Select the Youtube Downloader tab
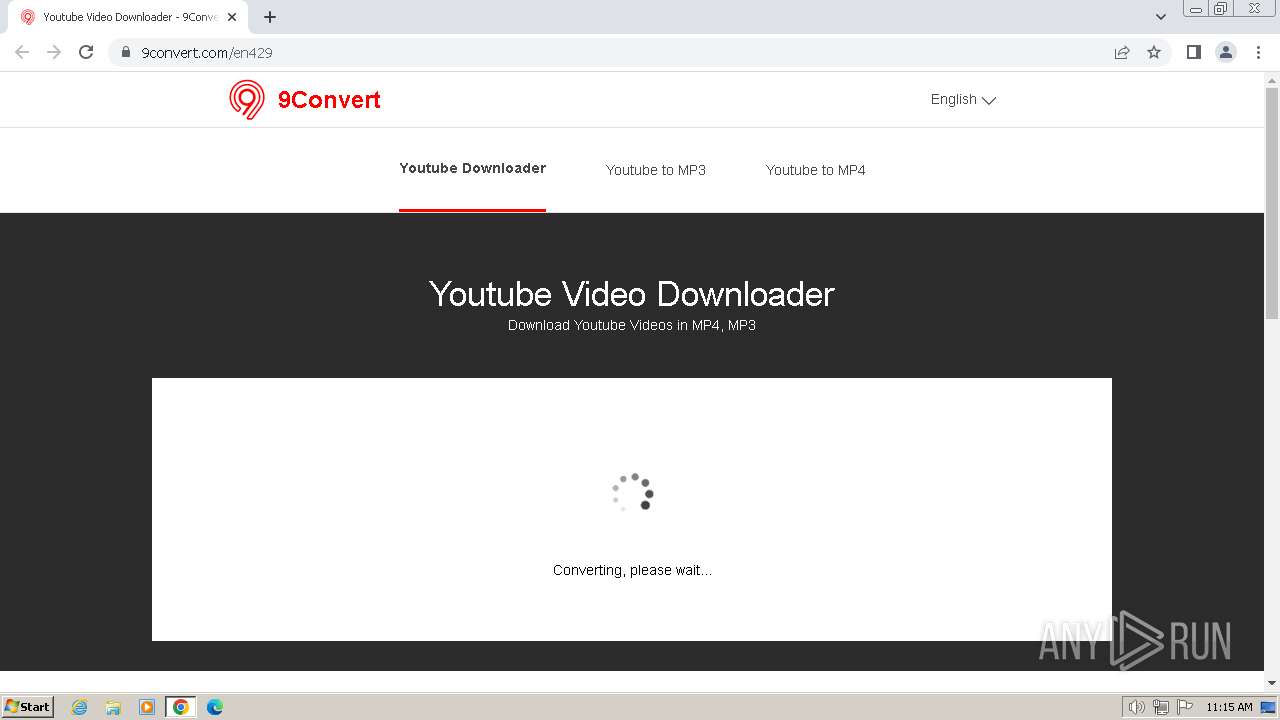 click(472, 168)
